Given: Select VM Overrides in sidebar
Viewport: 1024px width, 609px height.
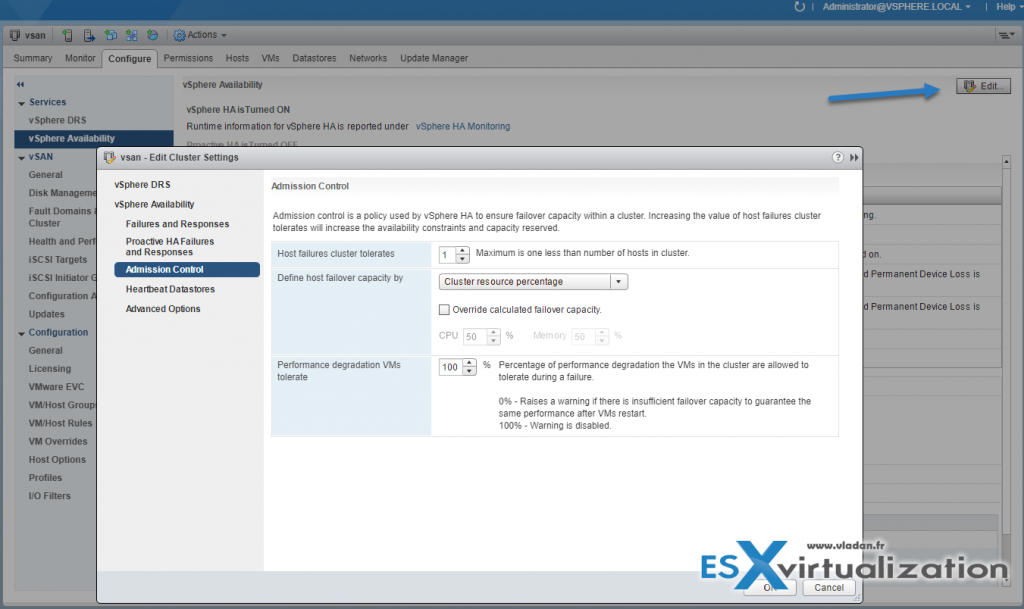Looking at the screenshot, I should point(57,441).
